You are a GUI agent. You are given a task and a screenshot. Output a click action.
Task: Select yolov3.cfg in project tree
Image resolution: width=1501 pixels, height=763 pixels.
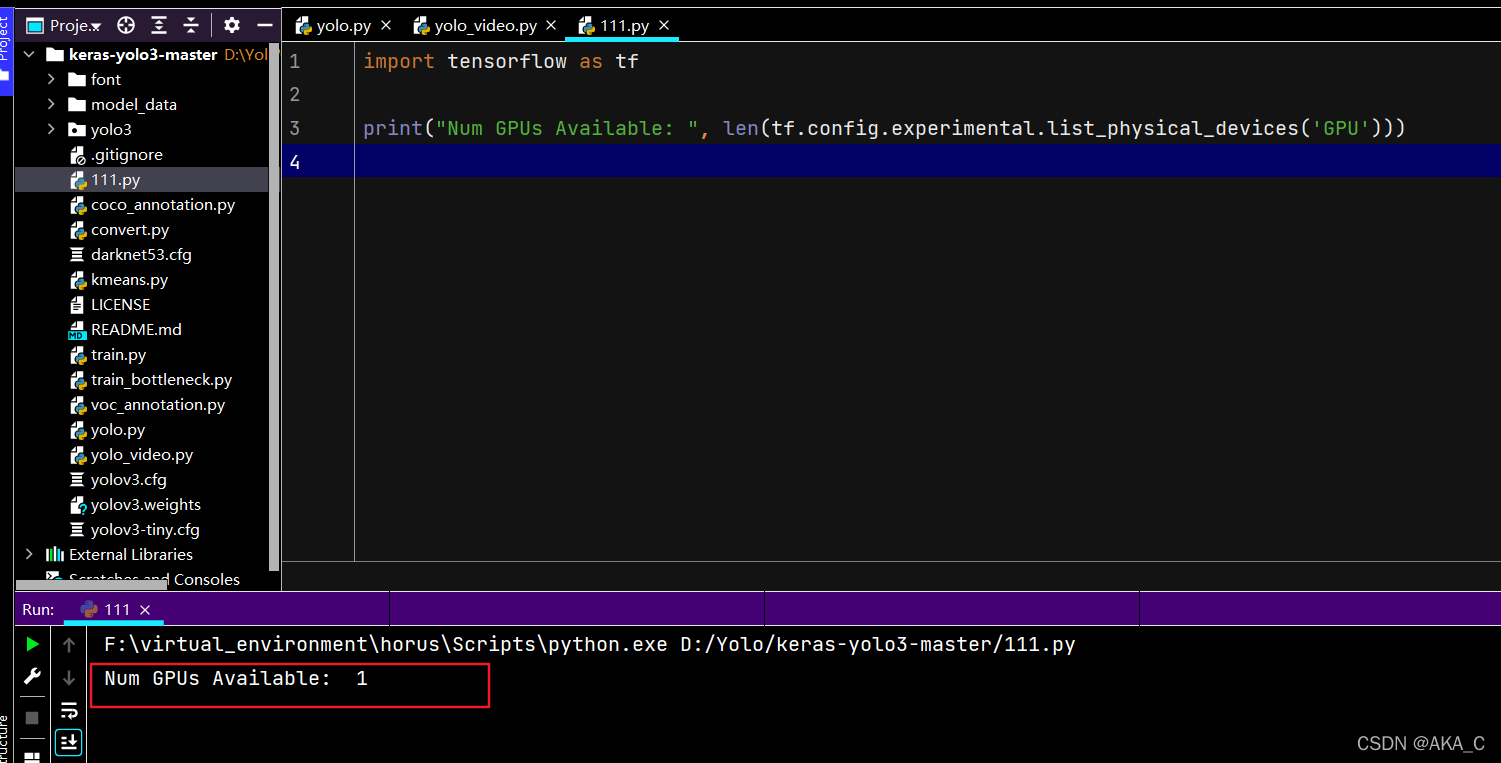click(x=128, y=479)
